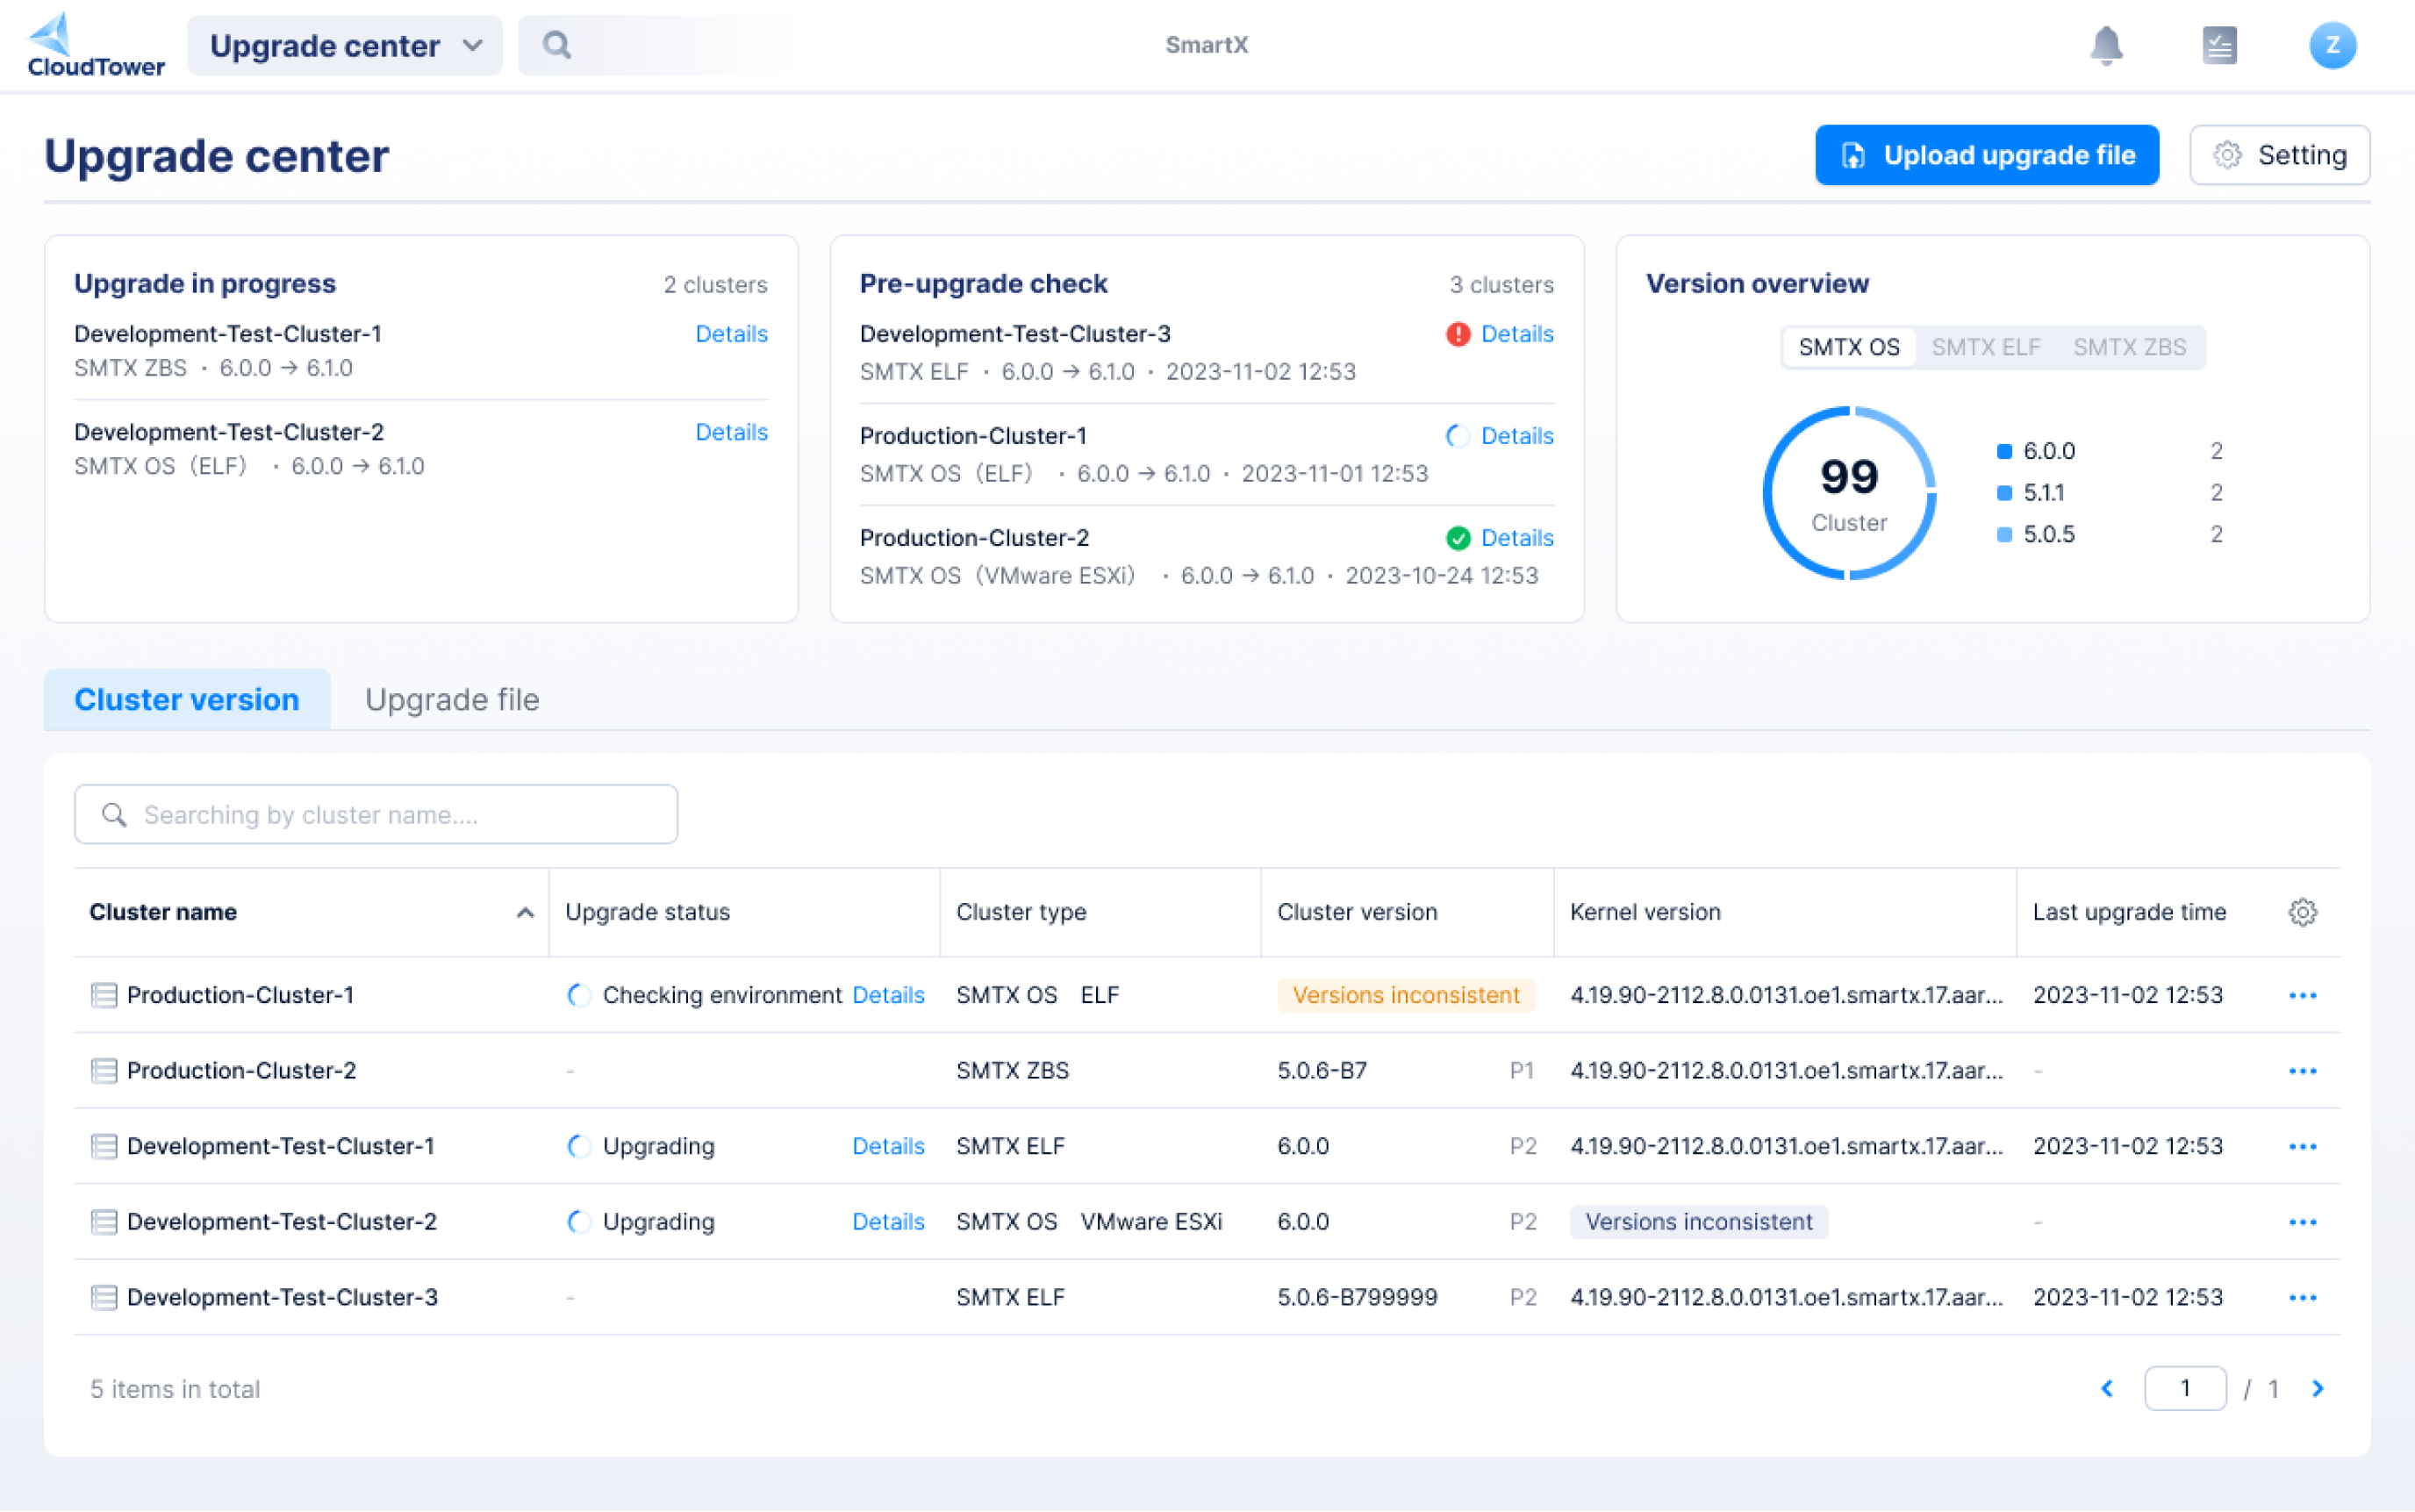The width and height of the screenshot is (2415, 1512).
Task: Switch Version overview to SMTX ZBS
Action: 2129,347
